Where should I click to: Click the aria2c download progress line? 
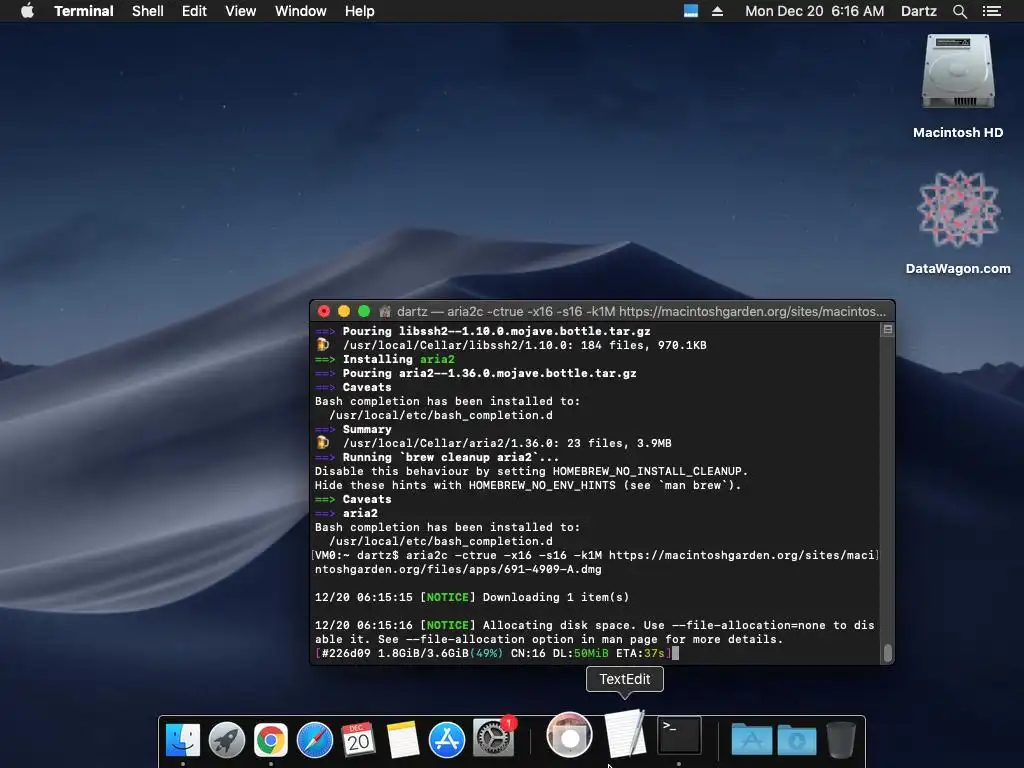[493, 653]
